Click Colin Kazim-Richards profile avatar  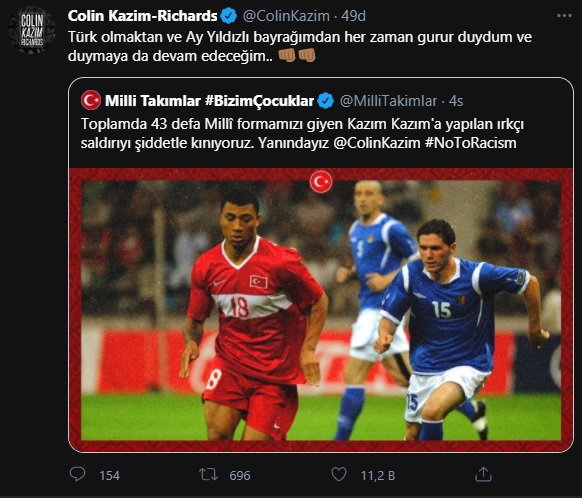point(32,31)
